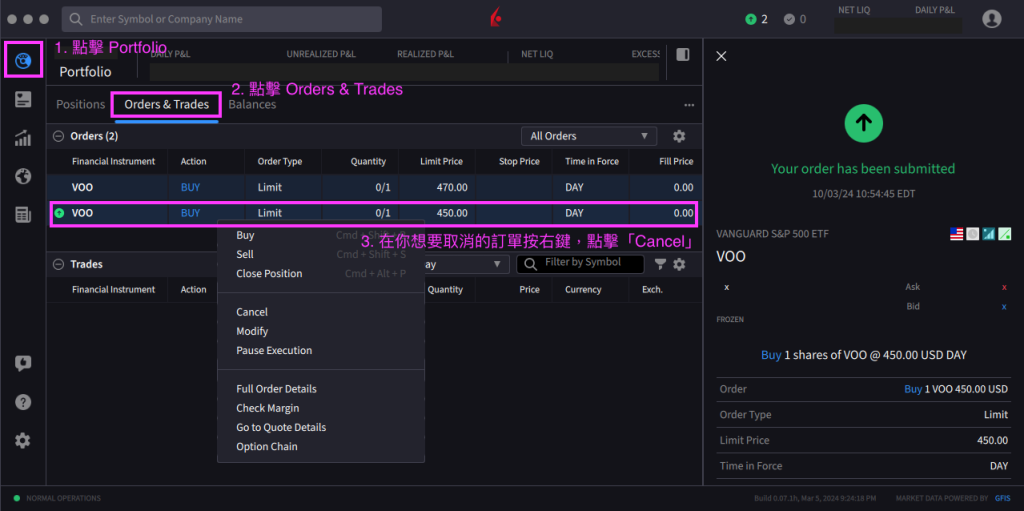This screenshot has height=511, width=1024.
Task: Switch to the Positions tab
Action: (x=80, y=104)
